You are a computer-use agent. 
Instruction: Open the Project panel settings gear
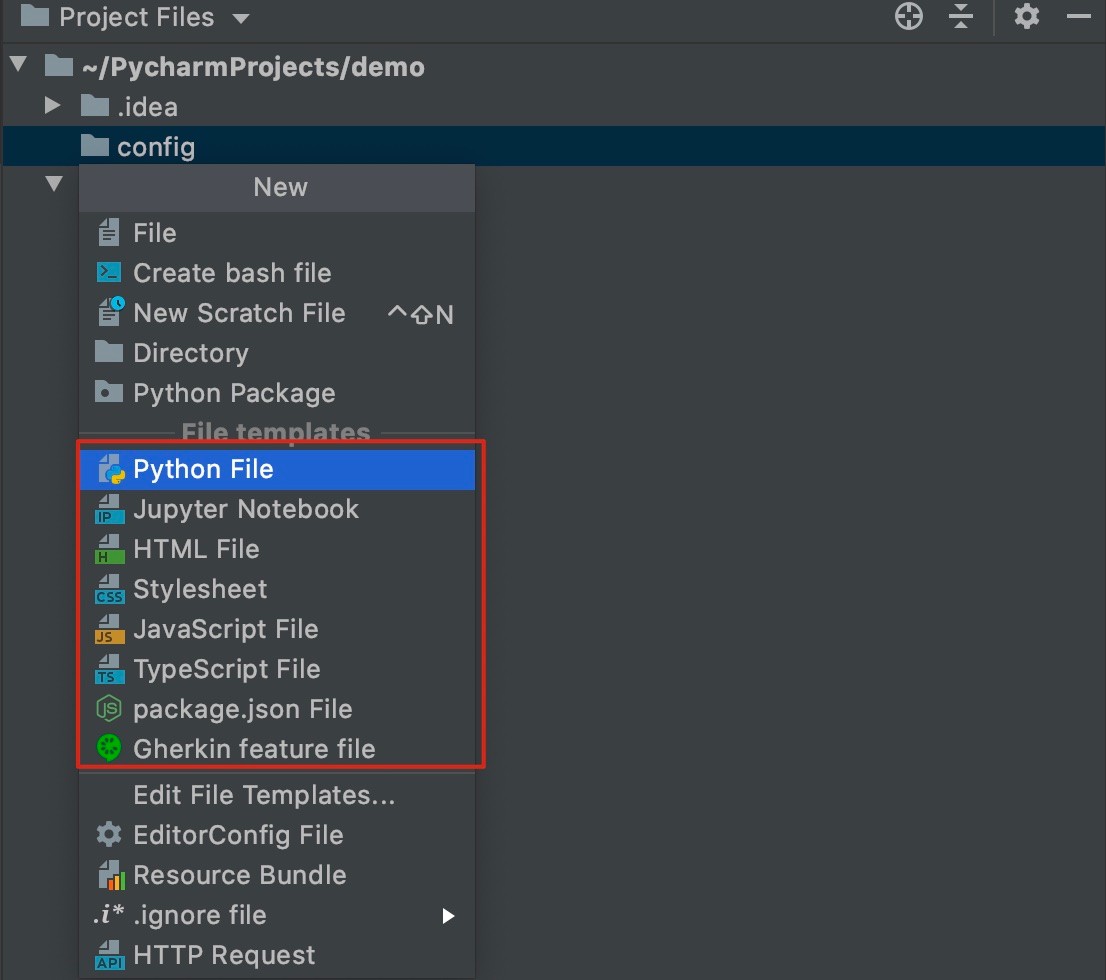point(1026,16)
